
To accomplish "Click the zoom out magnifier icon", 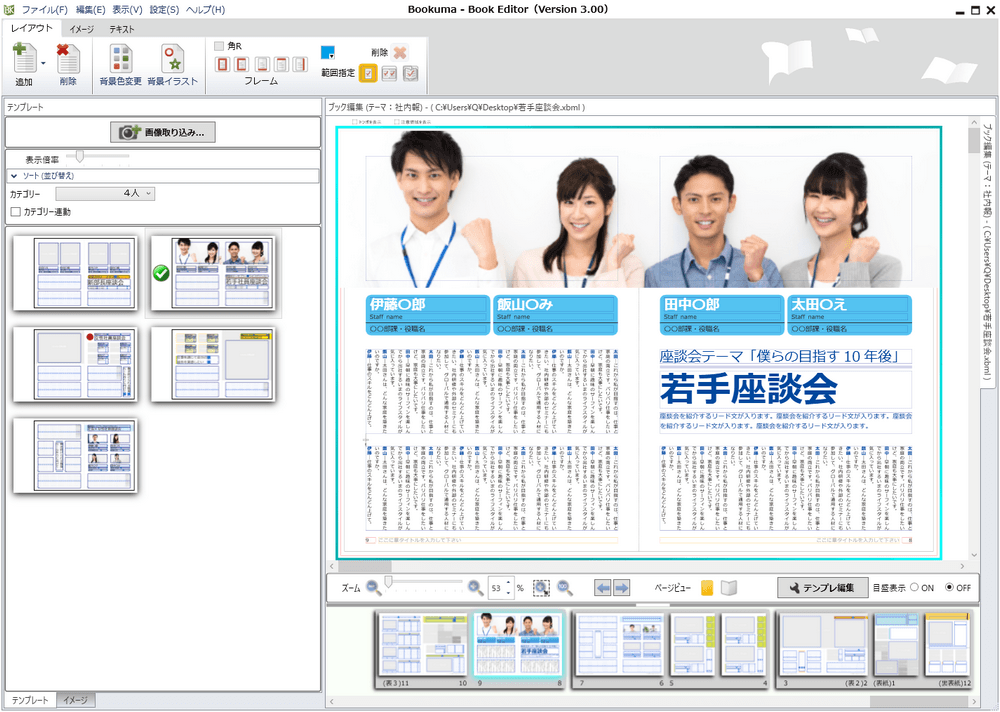I will (x=373, y=588).
